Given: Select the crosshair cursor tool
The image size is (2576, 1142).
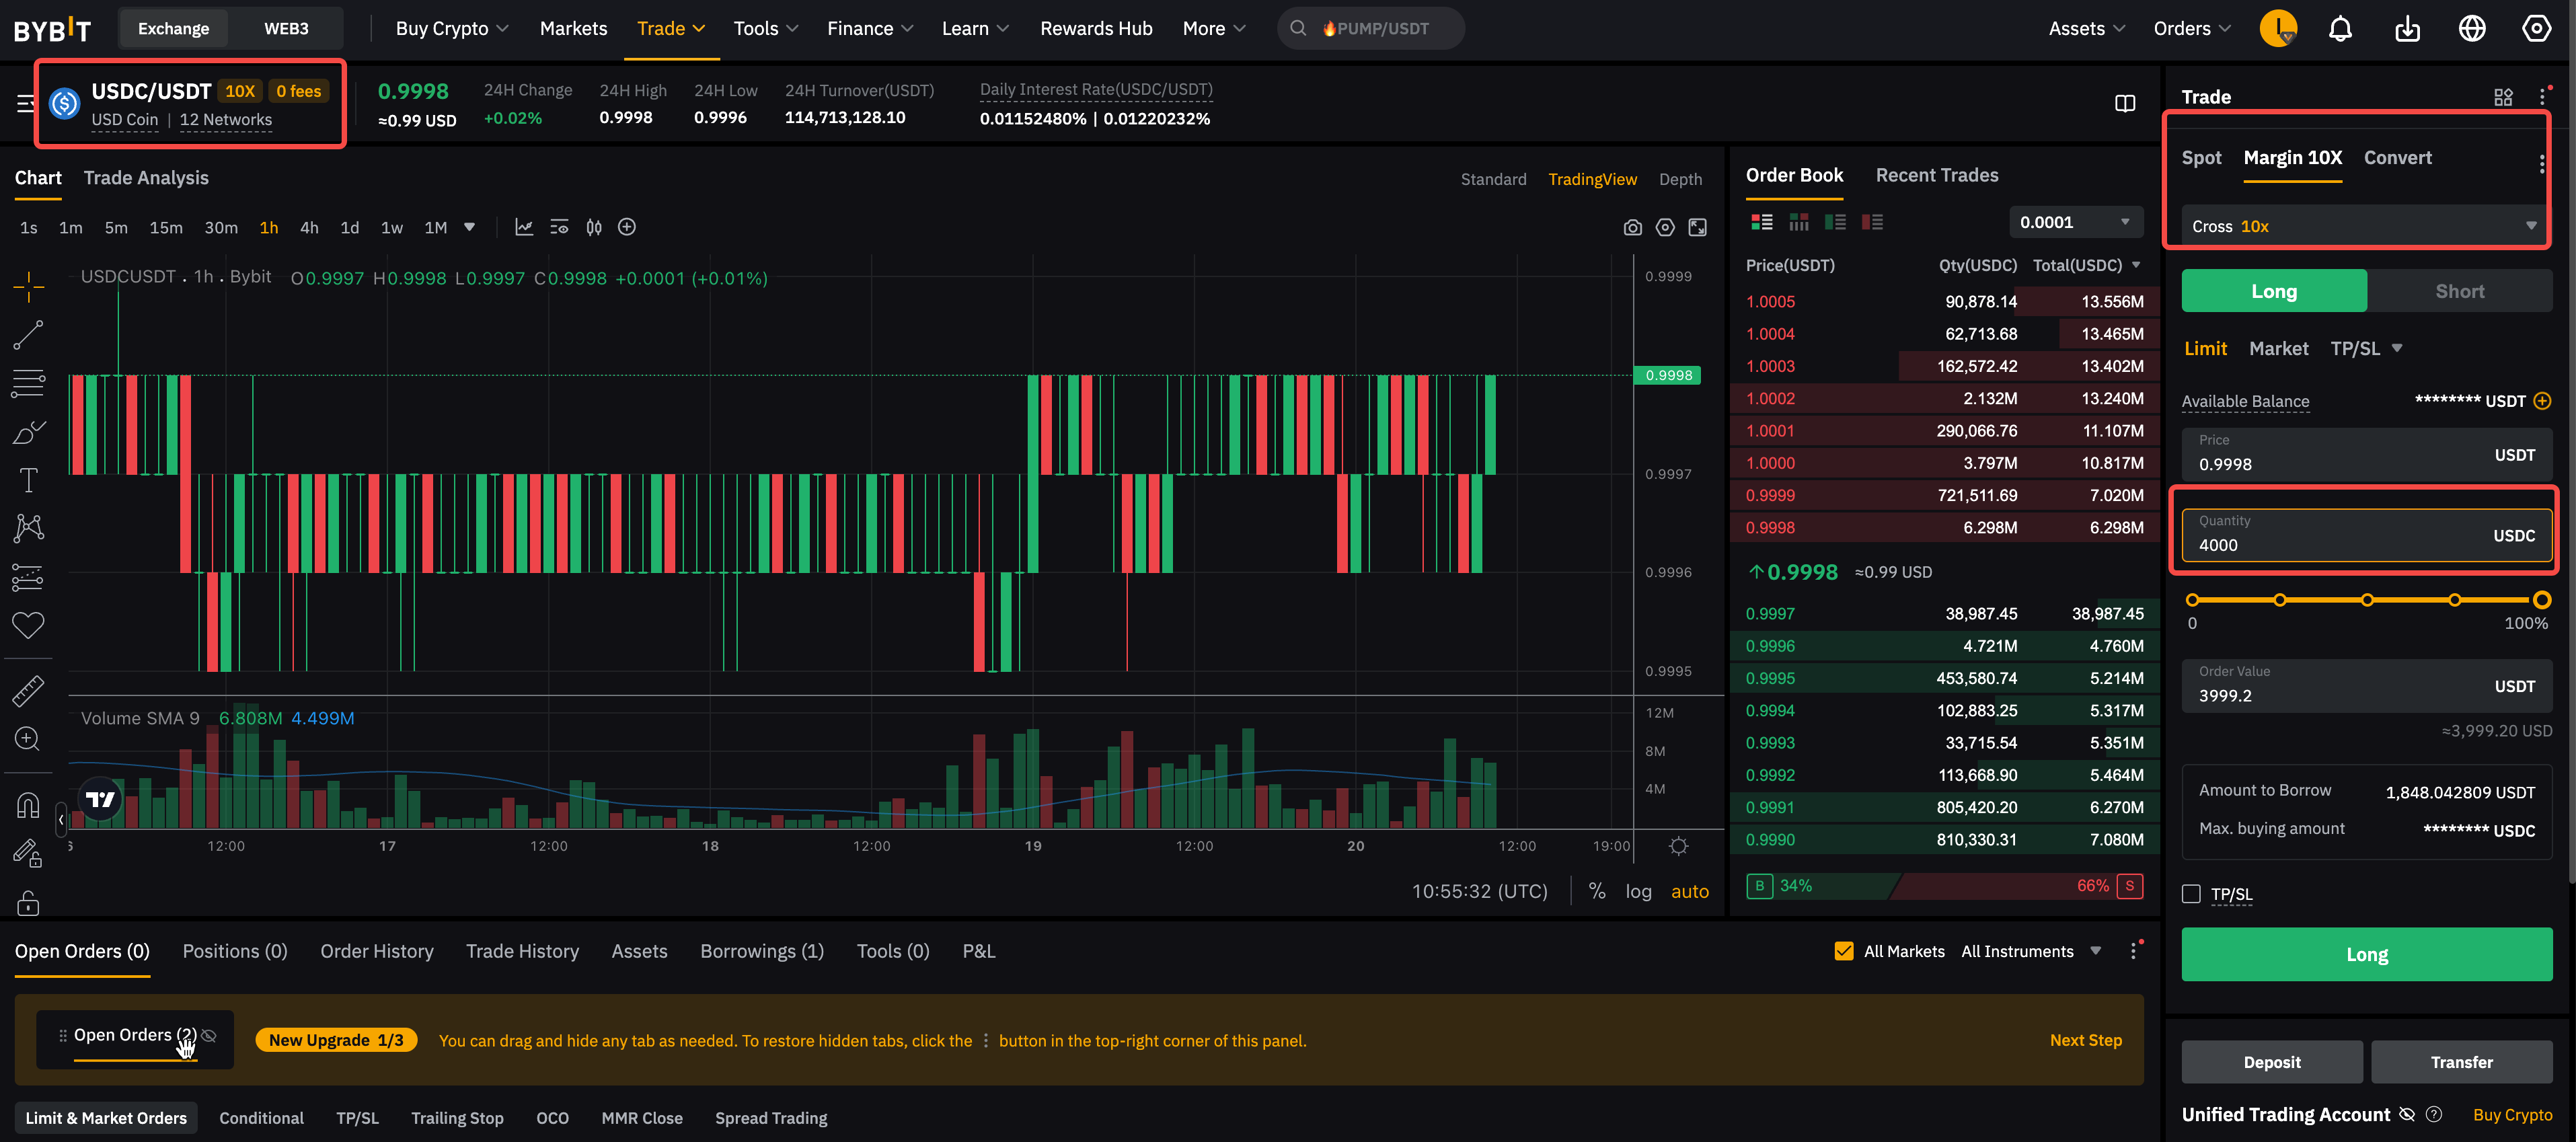Looking at the screenshot, I should (28, 286).
